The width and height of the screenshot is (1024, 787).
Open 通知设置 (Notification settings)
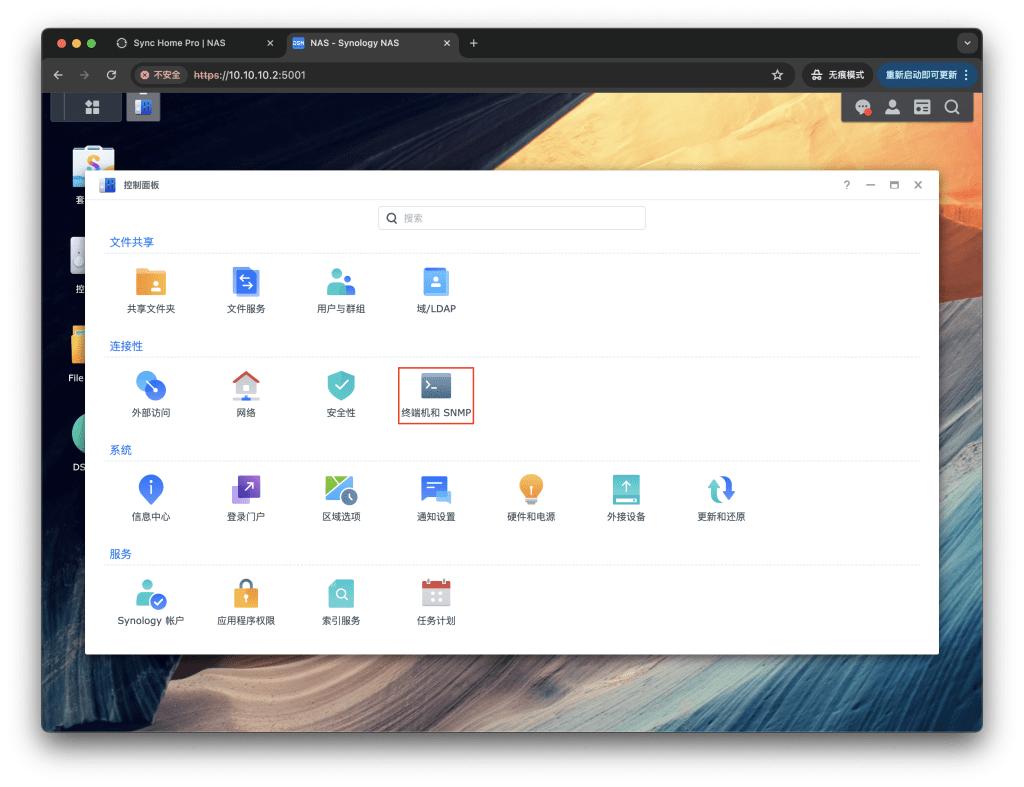point(436,498)
